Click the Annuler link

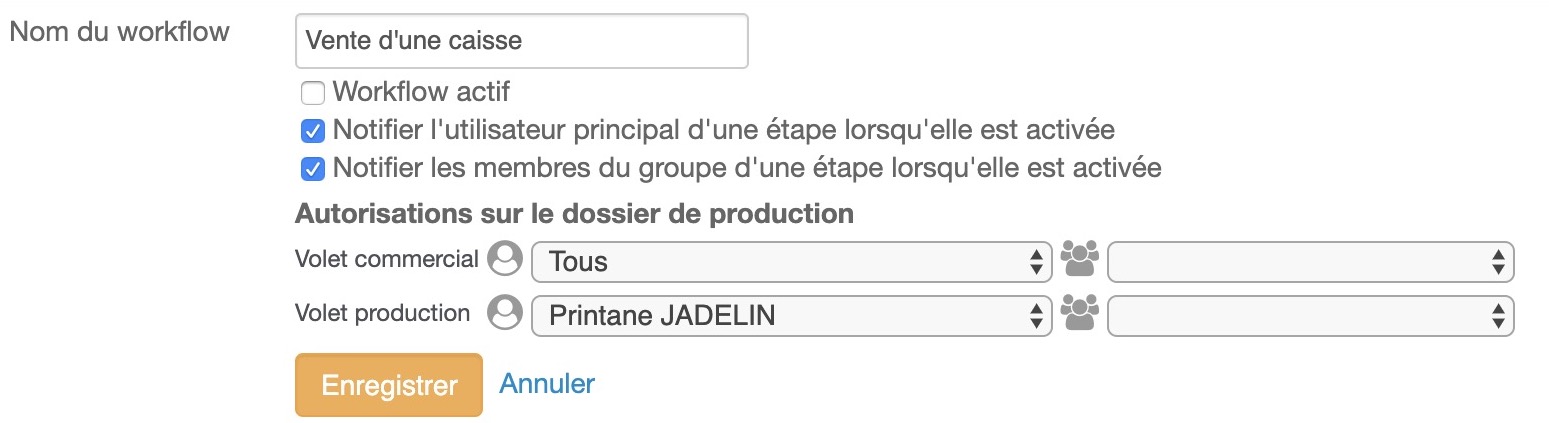547,383
